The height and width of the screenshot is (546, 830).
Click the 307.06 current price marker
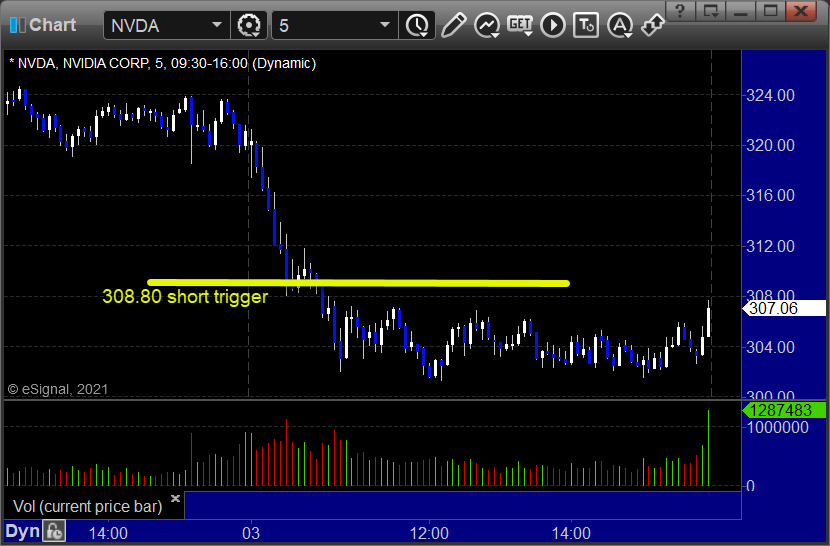coord(784,308)
